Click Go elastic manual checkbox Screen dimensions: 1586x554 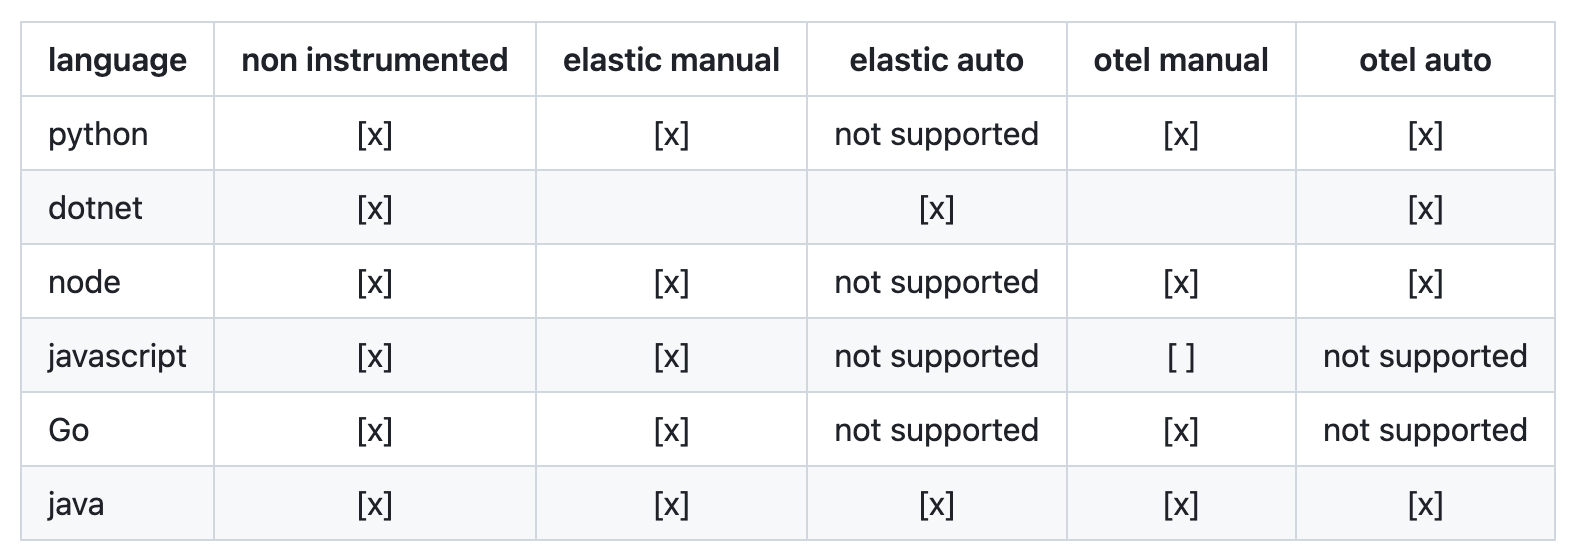(671, 431)
